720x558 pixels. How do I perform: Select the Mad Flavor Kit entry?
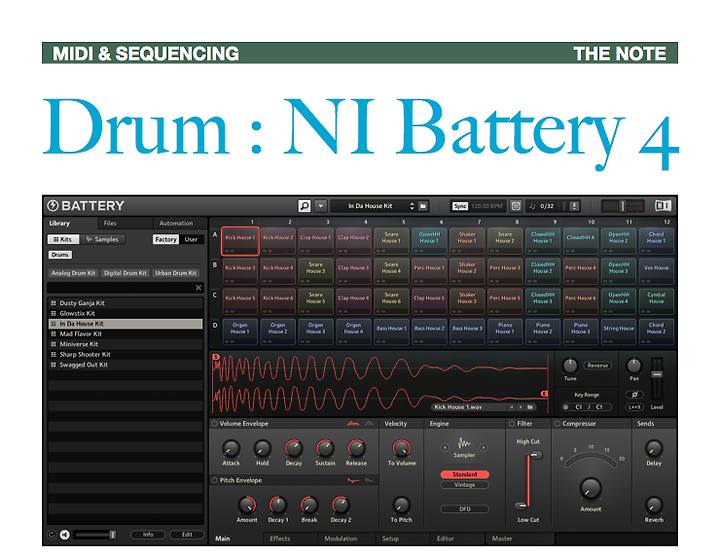125,334
